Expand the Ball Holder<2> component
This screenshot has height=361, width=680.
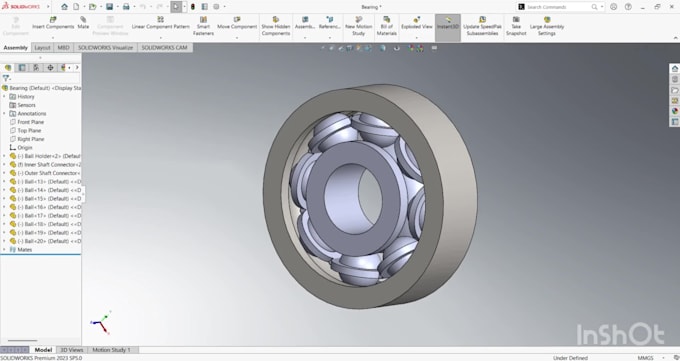tap(4, 156)
